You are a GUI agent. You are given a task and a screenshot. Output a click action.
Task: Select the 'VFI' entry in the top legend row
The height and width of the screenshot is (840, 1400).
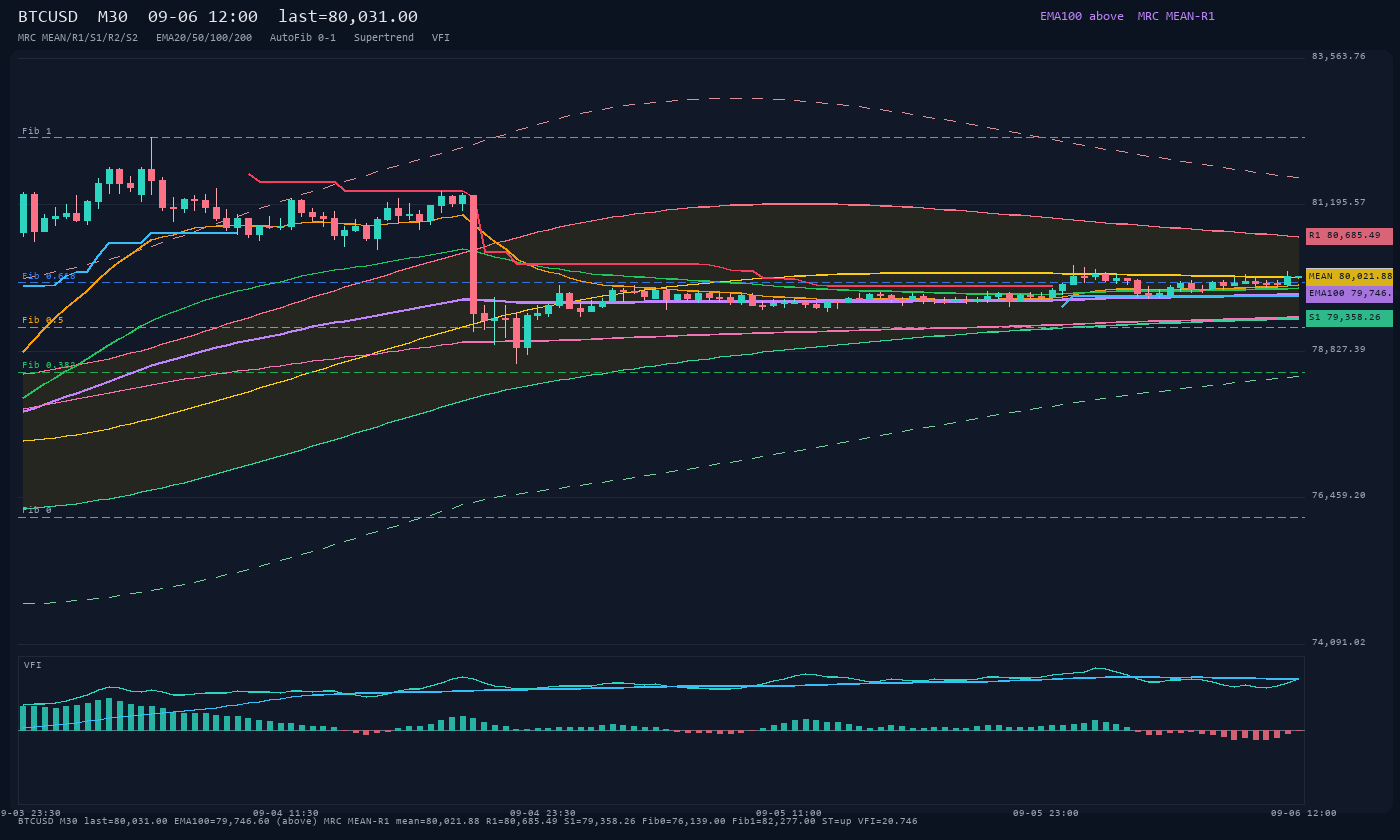[x=441, y=38]
